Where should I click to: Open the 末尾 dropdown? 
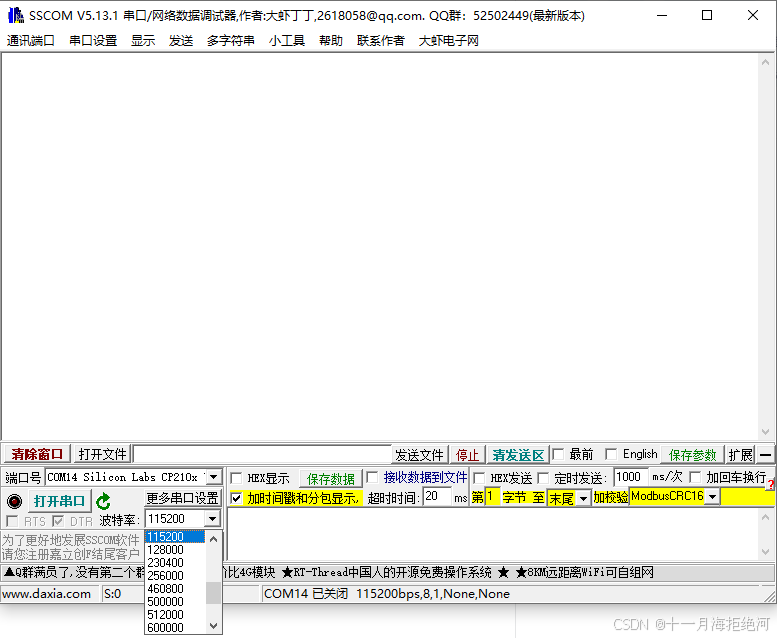(584, 498)
